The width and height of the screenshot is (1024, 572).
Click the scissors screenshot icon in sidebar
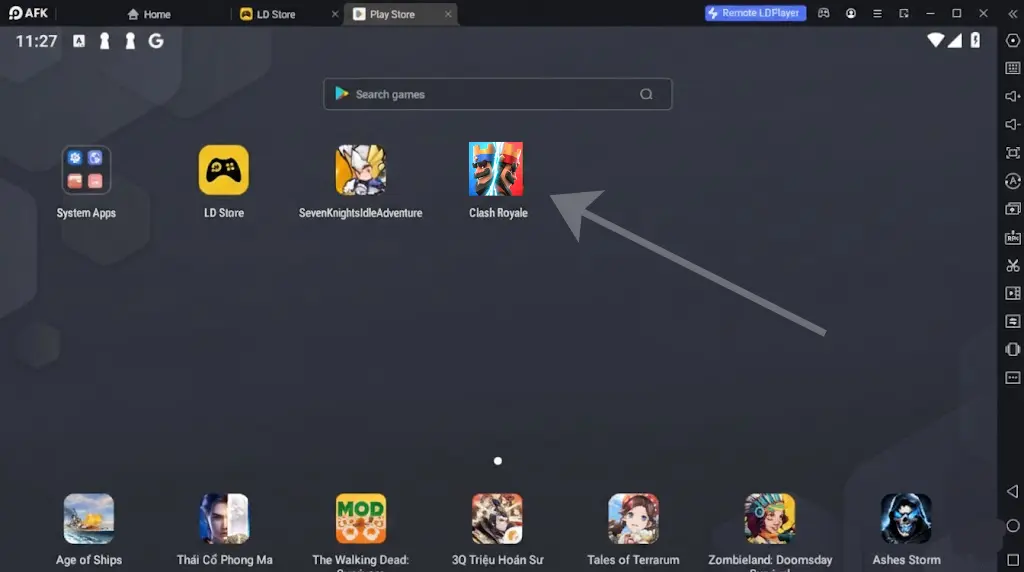point(1012,266)
